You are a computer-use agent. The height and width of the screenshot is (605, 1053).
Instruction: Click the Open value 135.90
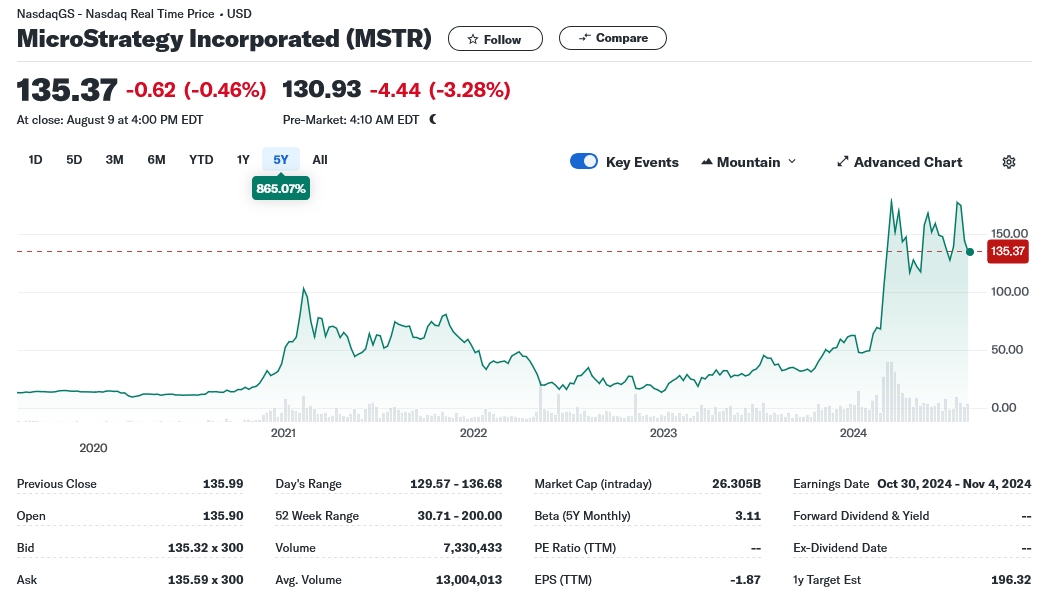click(223, 516)
